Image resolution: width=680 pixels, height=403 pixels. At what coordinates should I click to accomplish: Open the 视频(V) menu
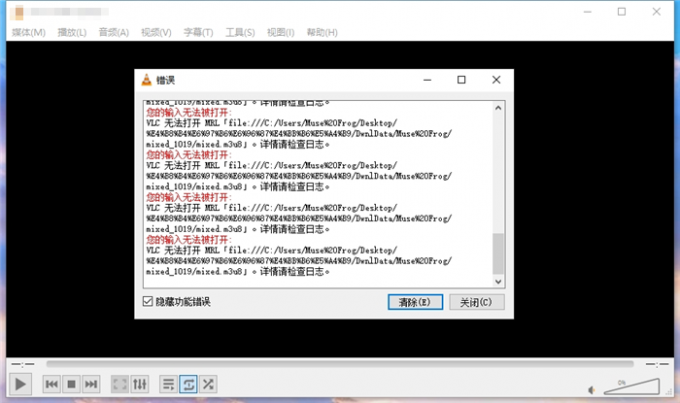click(x=156, y=32)
